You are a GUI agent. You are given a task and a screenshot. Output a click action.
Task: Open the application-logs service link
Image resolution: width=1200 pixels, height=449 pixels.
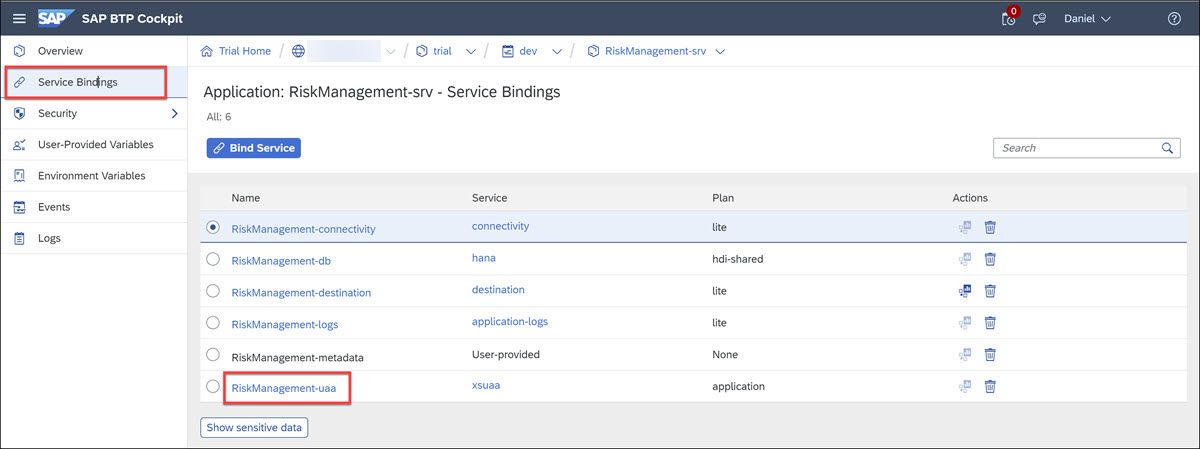[510, 321]
